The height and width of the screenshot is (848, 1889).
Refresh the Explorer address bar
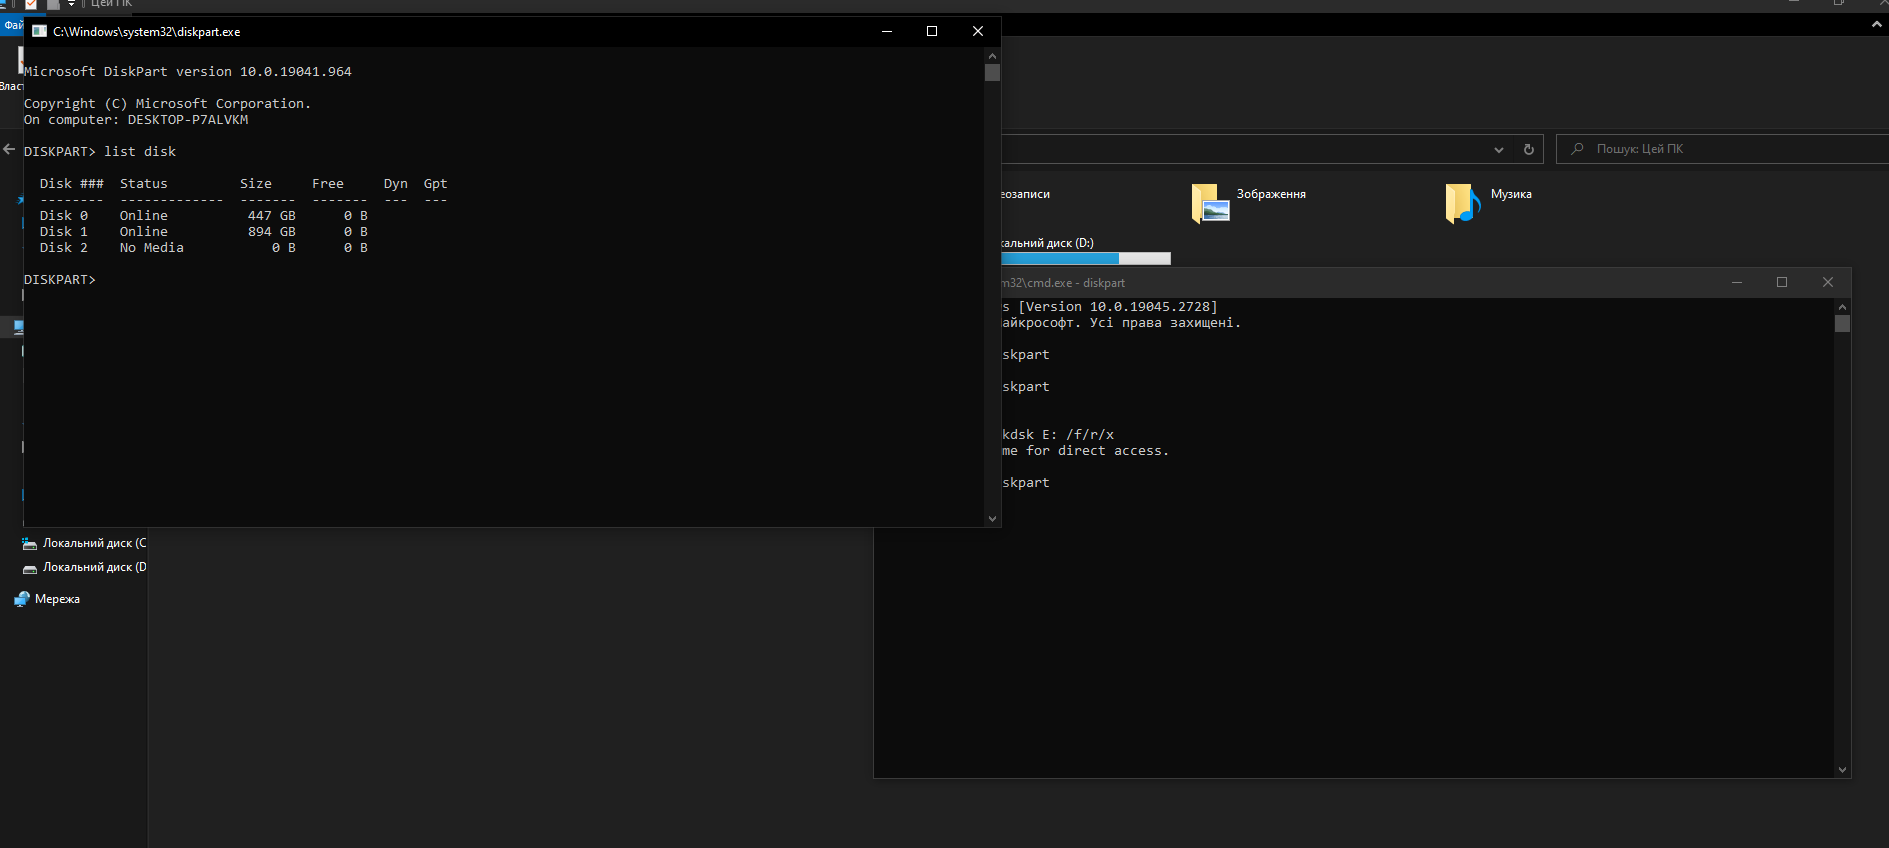coord(1528,149)
